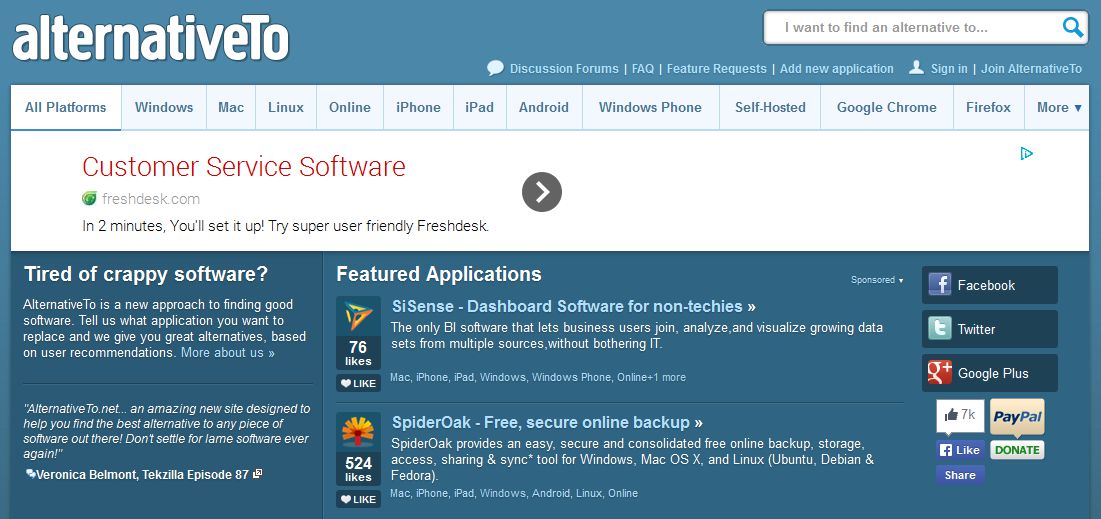Click the green DONATE button
Screen dimensions: 1101x519
click(1017, 449)
